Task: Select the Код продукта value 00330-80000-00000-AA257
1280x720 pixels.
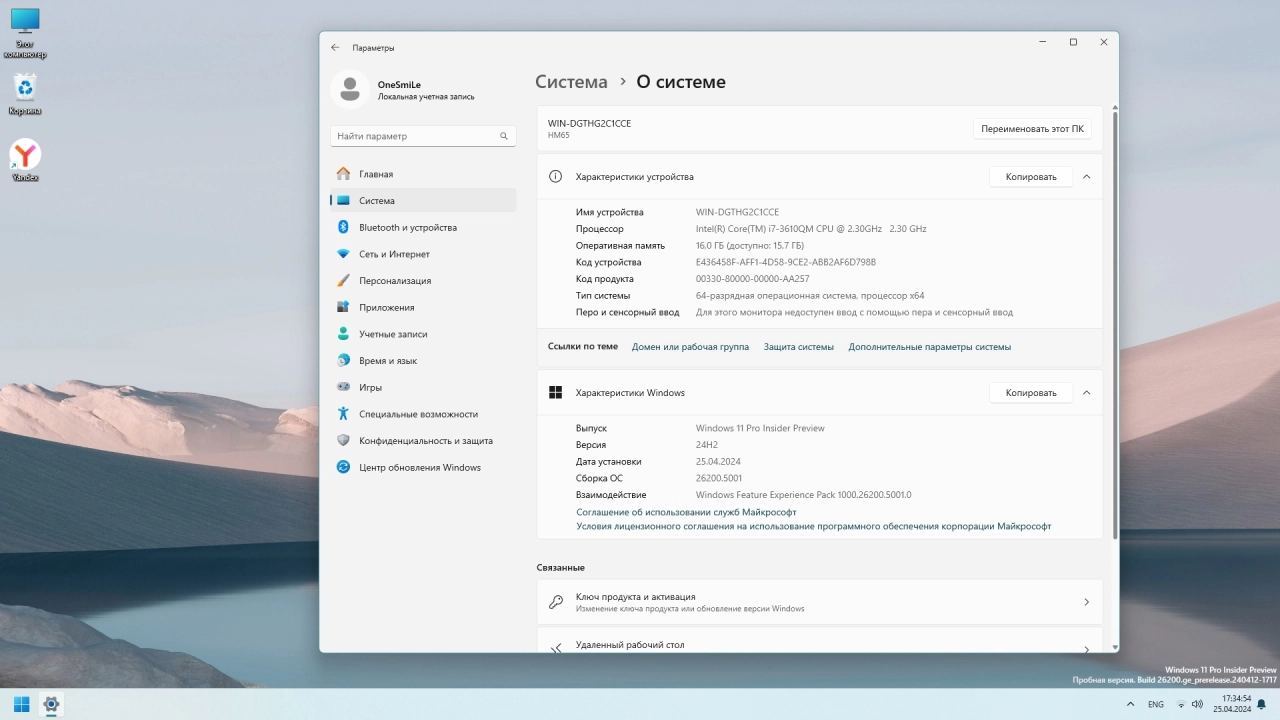Action: [x=753, y=279]
